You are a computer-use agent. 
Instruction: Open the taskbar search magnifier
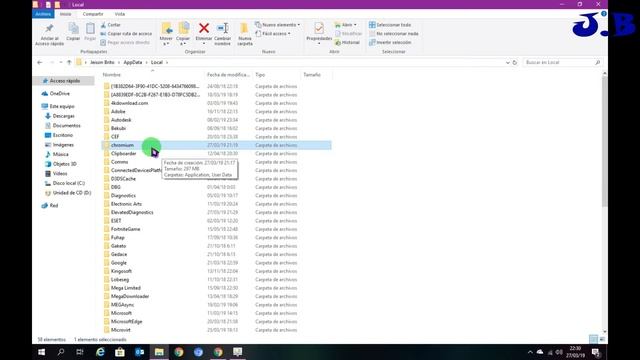61,352
